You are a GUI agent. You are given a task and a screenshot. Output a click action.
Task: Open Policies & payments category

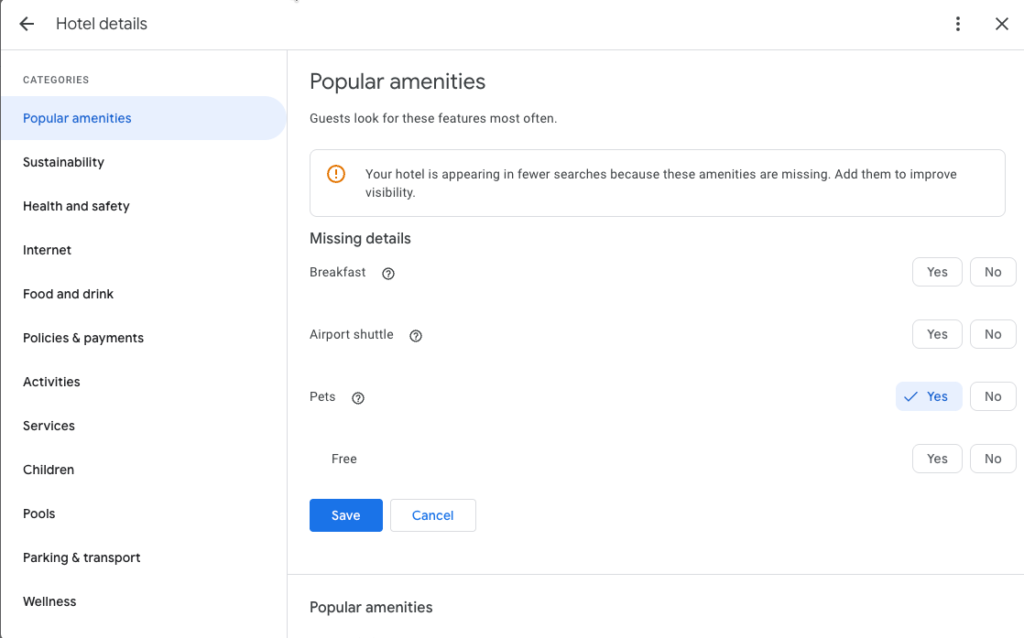click(83, 338)
